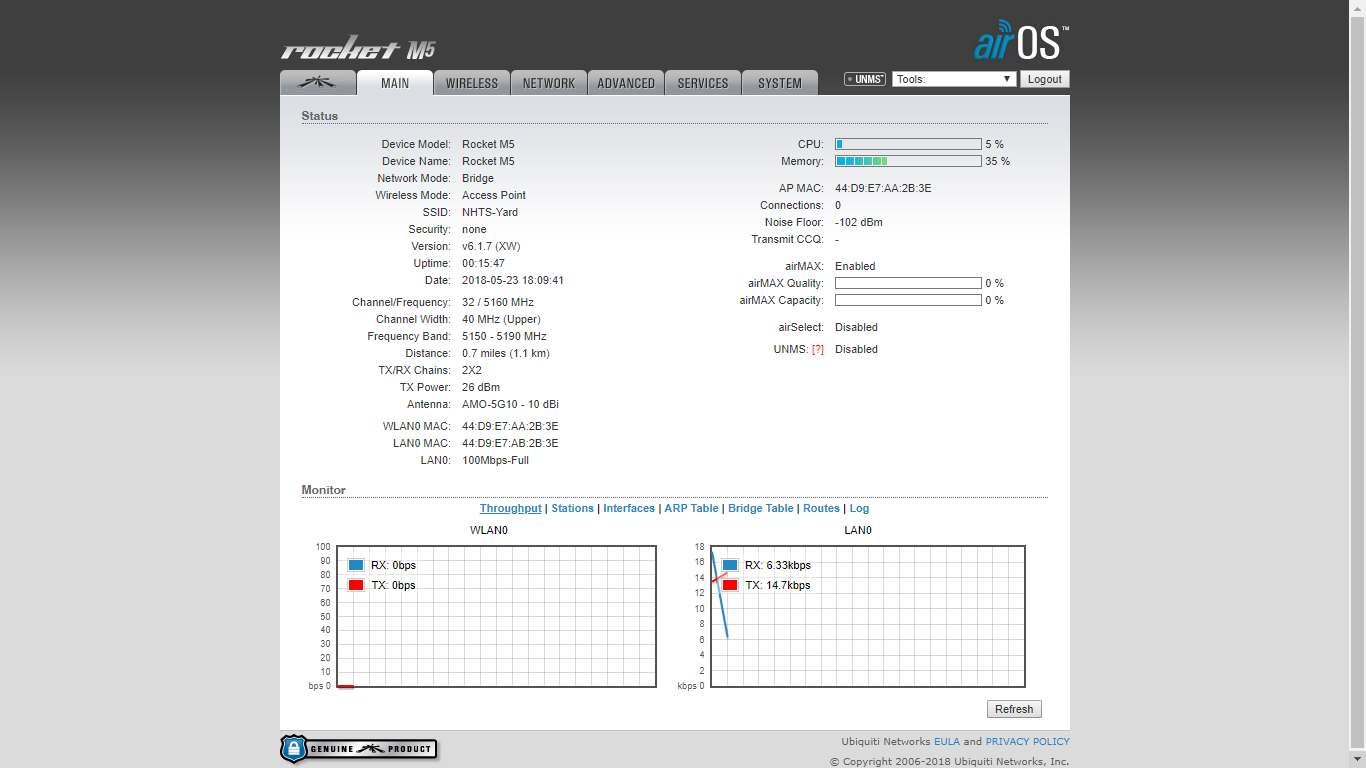Click LAN0 speed value 100Mbps-Full

pyautogui.click(x=495, y=460)
